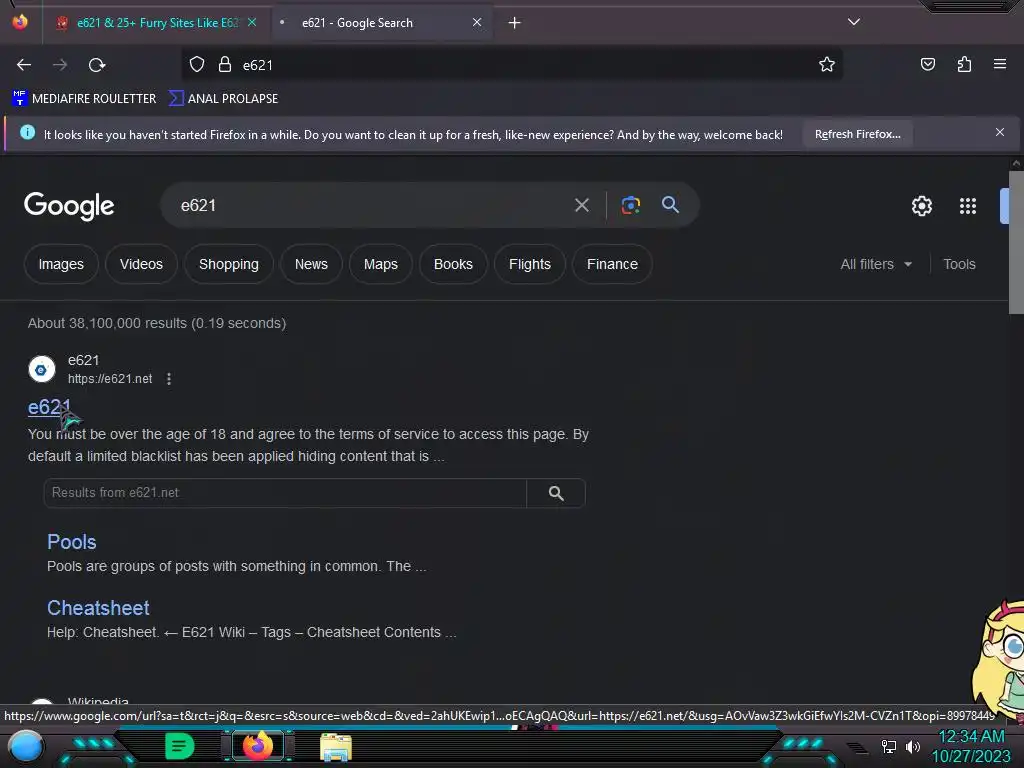Open the e621 result title link

coord(49,408)
